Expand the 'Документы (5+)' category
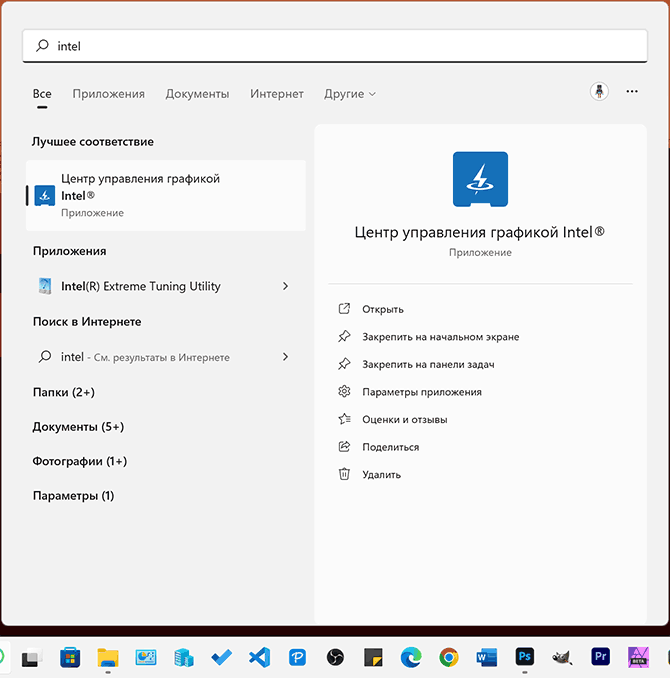670x678 pixels. 78,427
